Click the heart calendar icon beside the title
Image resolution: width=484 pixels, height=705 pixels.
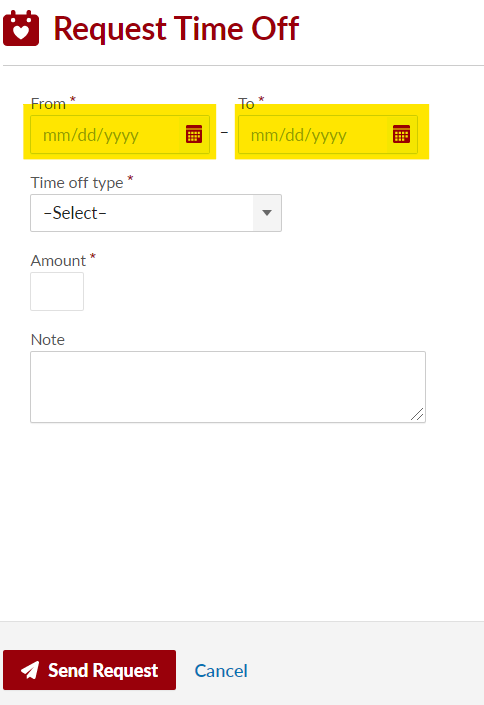pos(21,28)
